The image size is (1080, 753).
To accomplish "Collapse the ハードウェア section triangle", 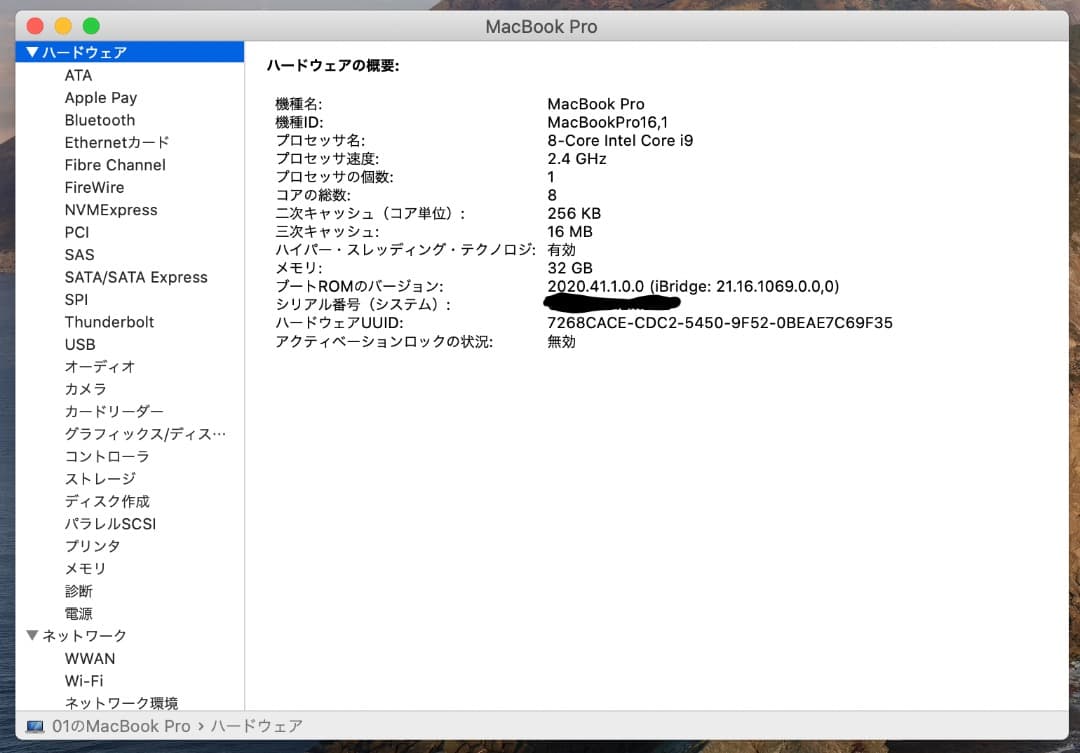I will click(33, 52).
